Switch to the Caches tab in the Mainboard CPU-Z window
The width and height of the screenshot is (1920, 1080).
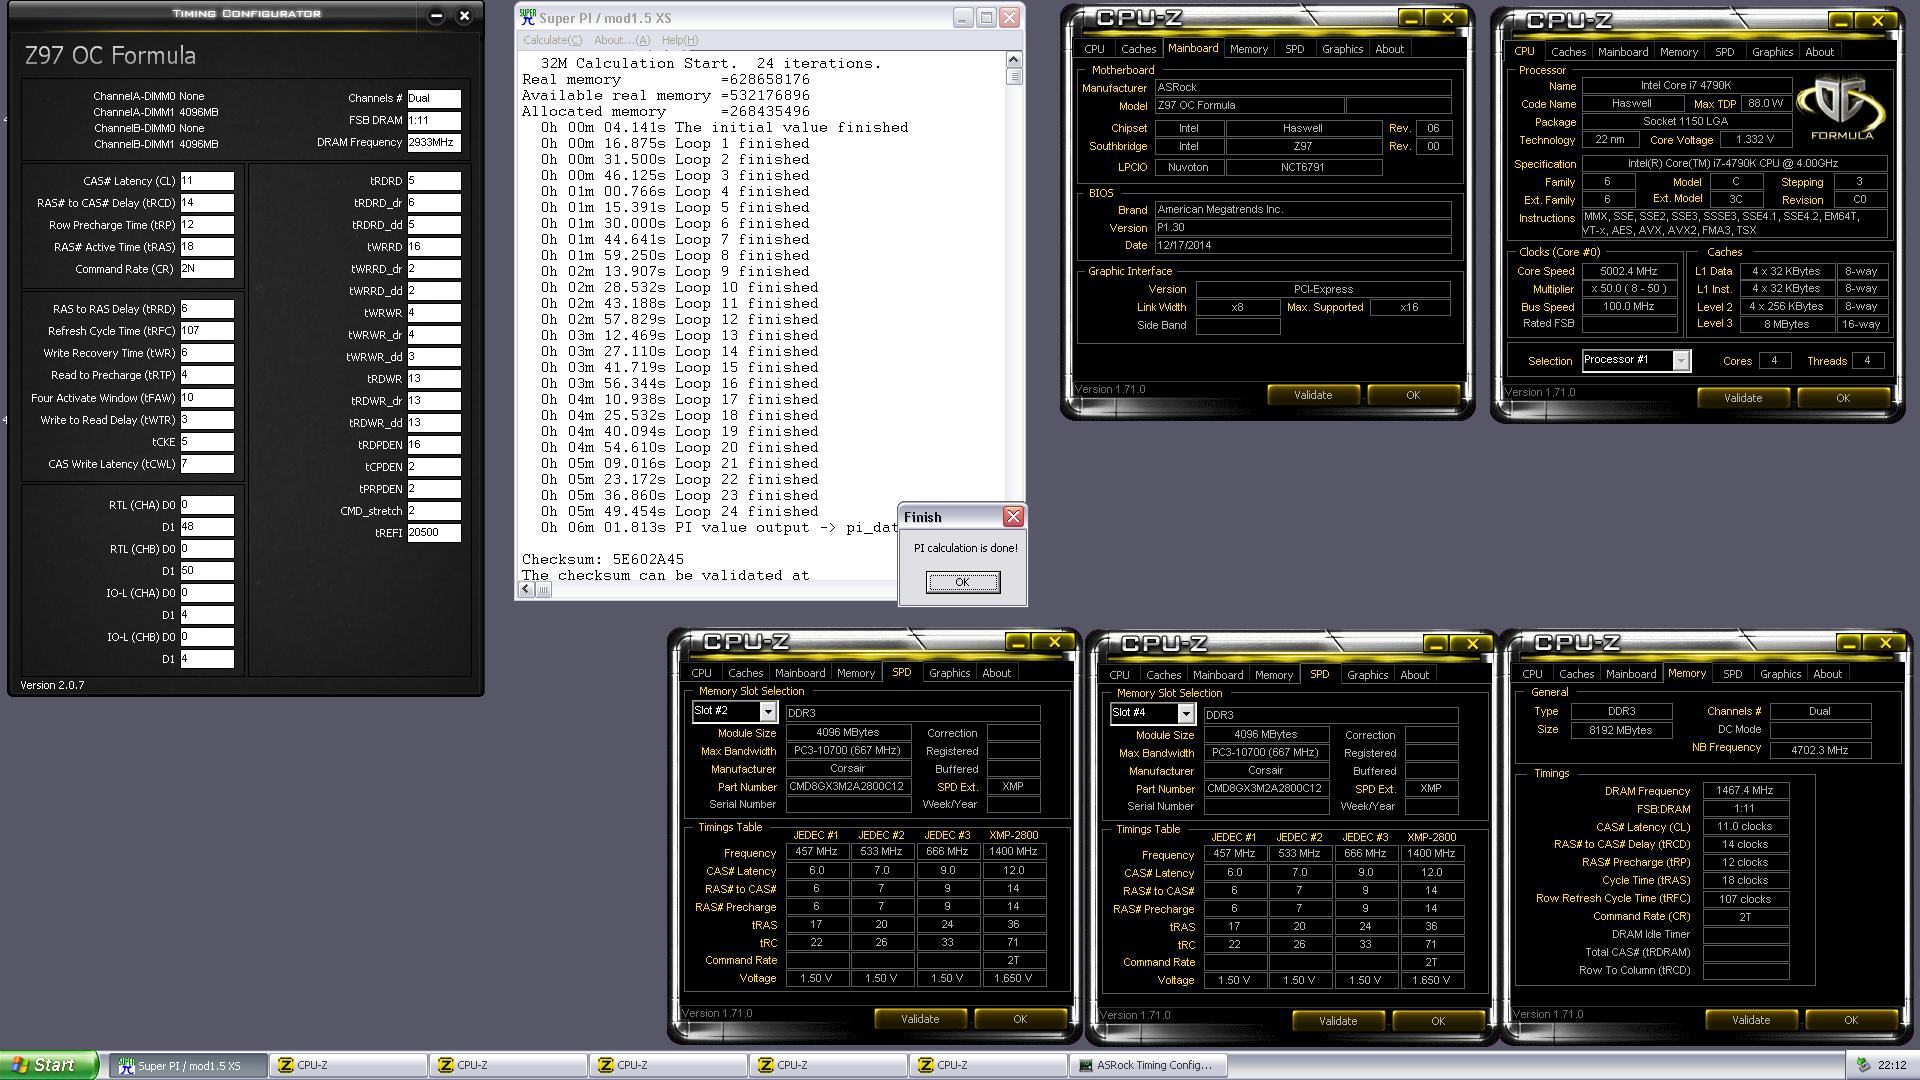(x=1138, y=49)
